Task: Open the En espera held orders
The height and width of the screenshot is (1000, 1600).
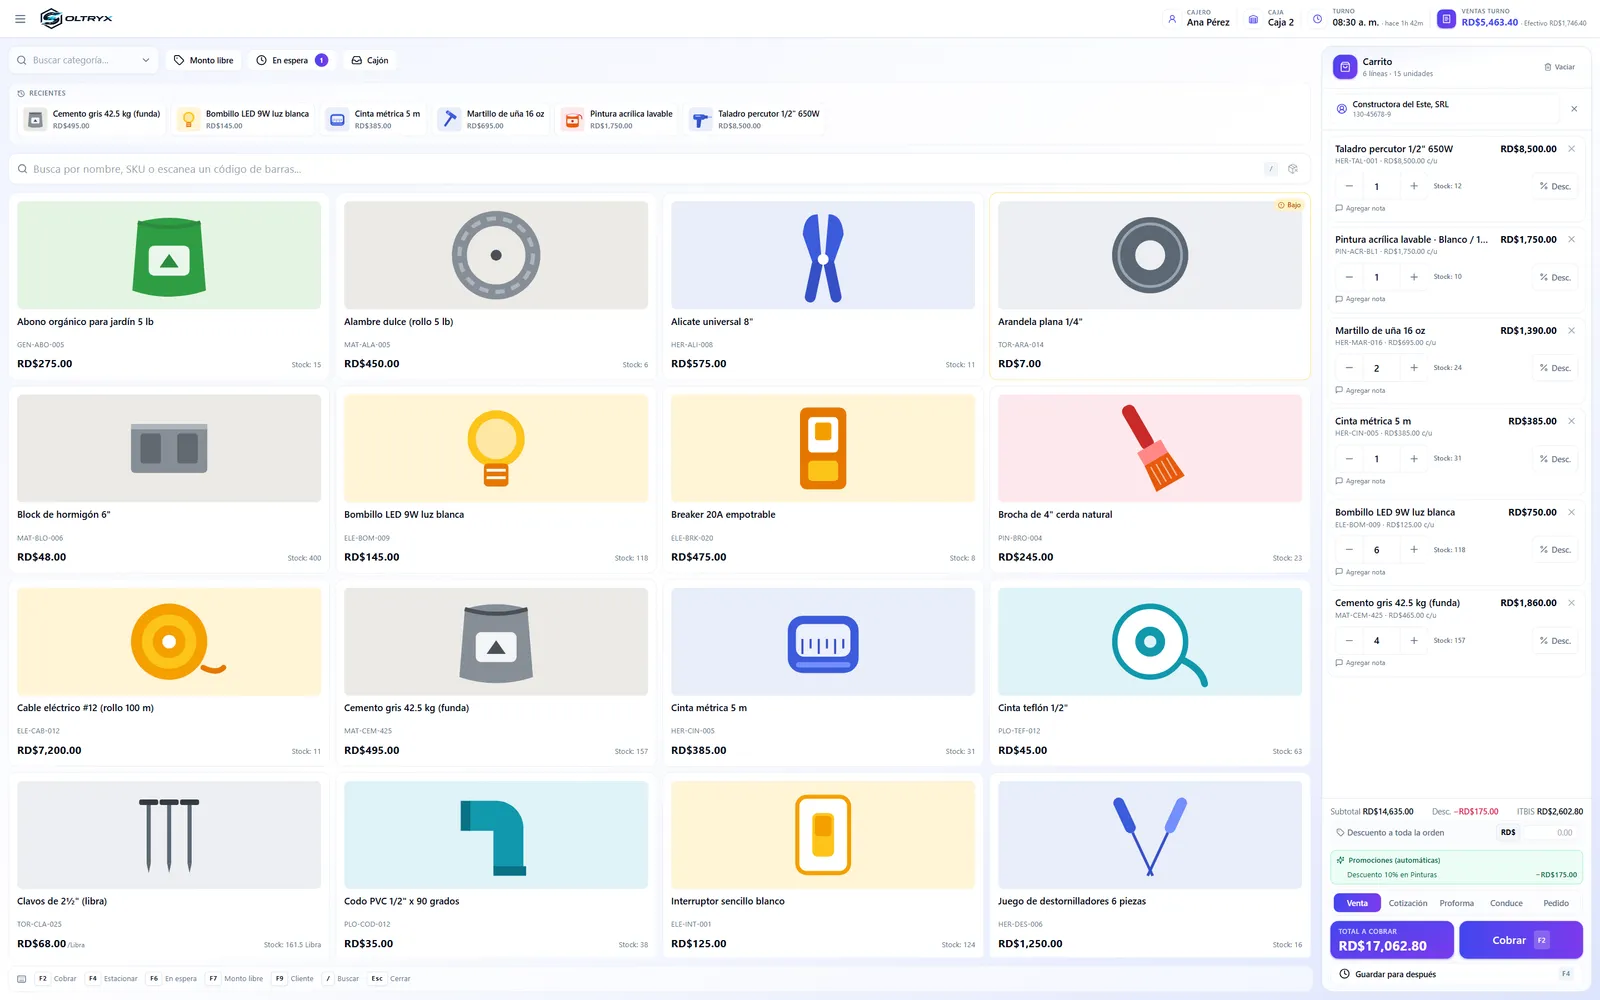Action: click(291, 60)
